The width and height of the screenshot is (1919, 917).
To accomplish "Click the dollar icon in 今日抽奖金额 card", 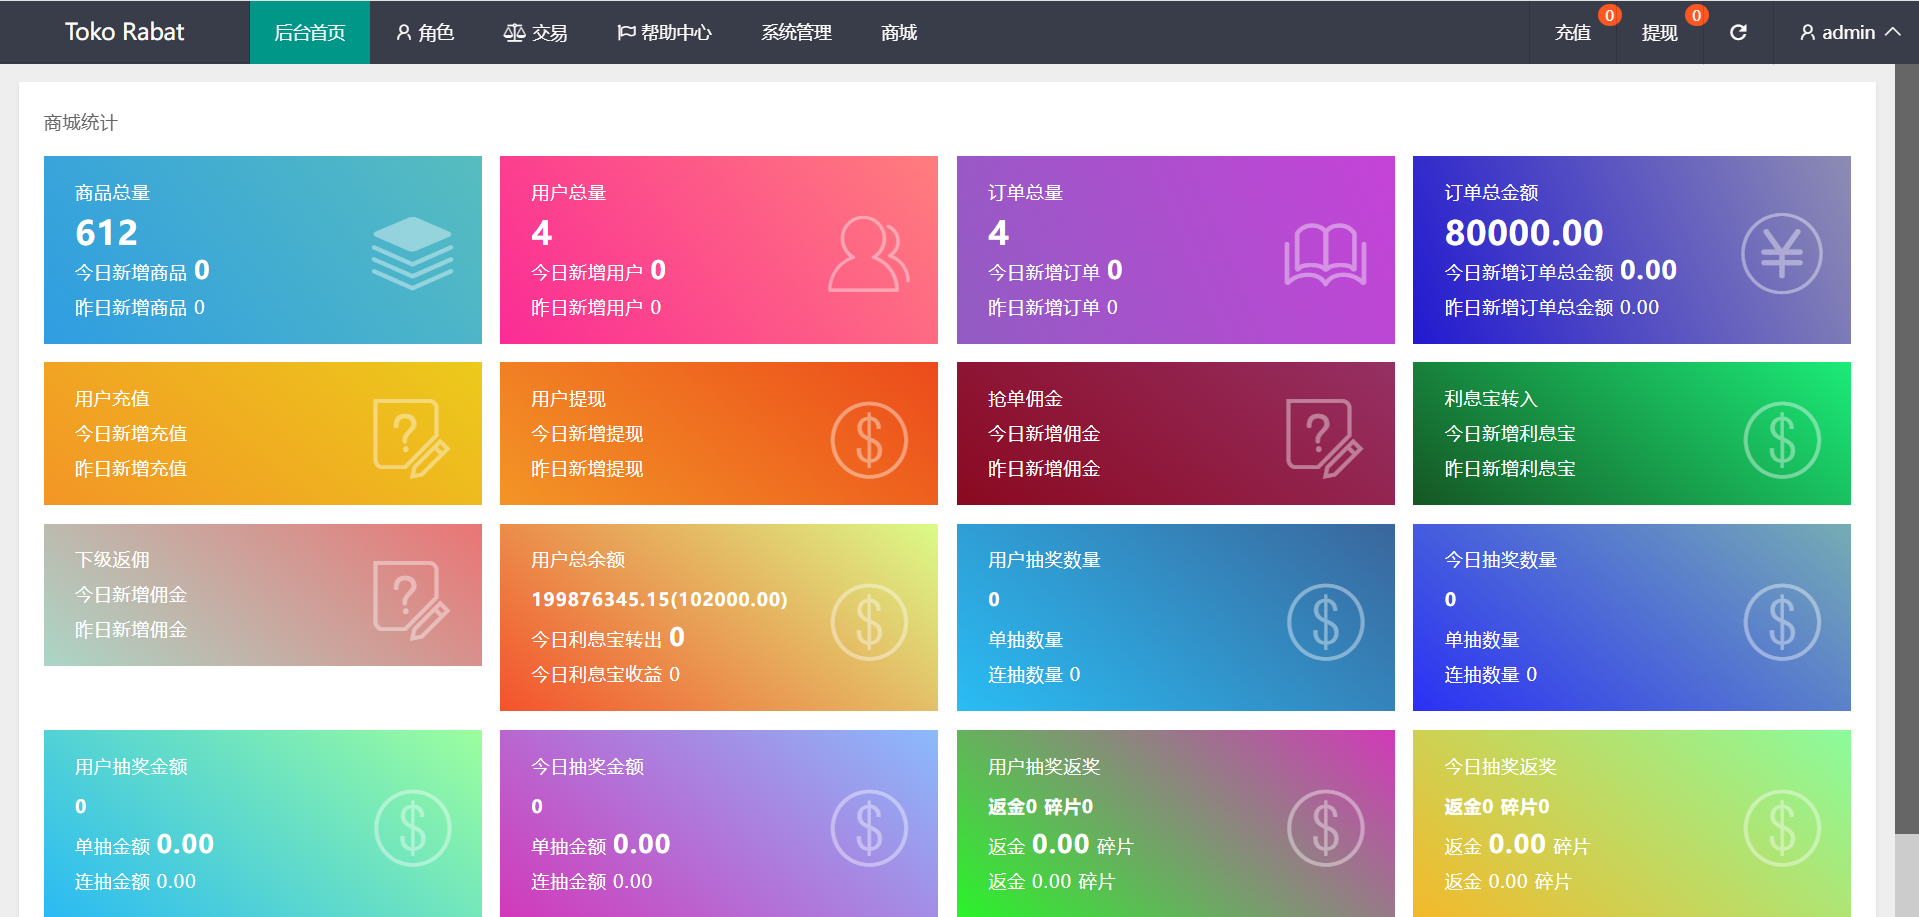I will point(869,828).
